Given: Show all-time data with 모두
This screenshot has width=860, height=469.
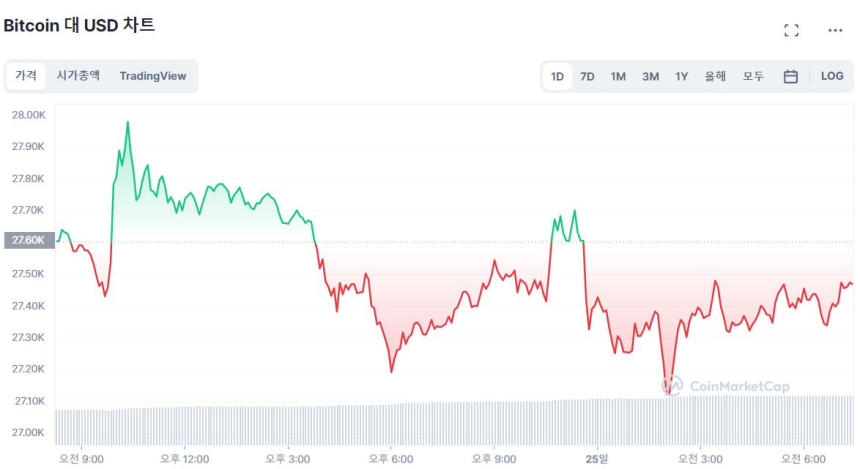Looking at the screenshot, I should (753, 76).
